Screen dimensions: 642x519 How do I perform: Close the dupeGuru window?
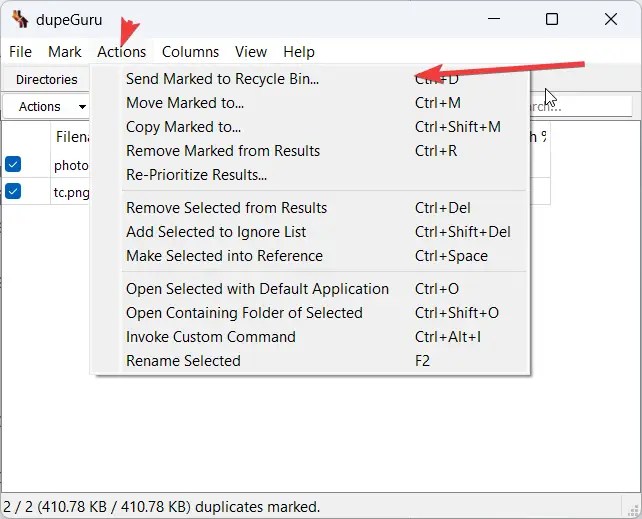[x=611, y=19]
